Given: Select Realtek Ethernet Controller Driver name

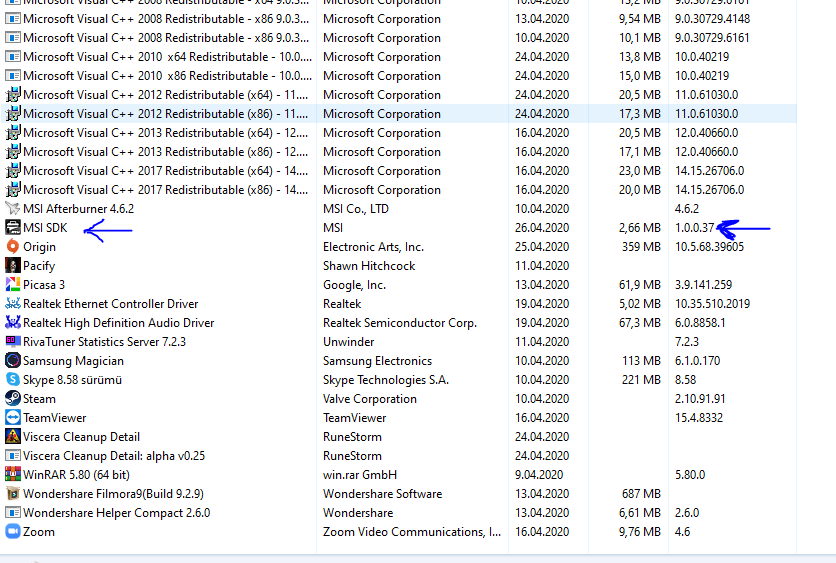Looking at the screenshot, I should (110, 304).
